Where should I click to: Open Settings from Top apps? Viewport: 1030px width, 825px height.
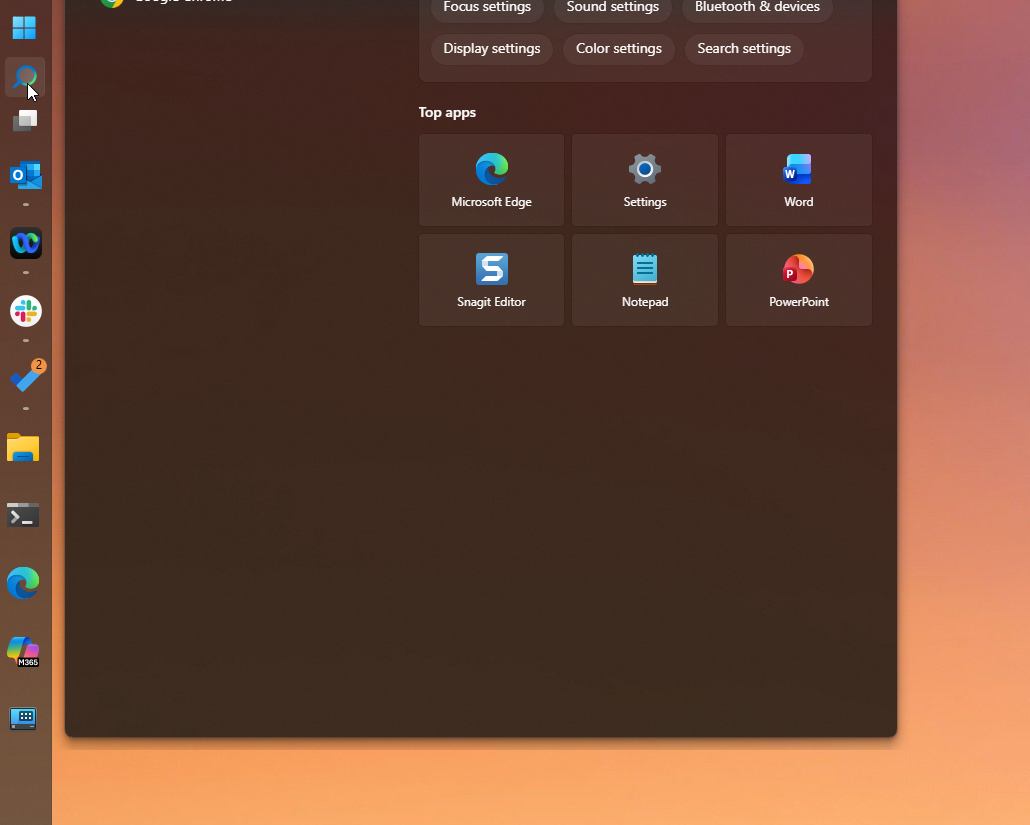coord(644,180)
